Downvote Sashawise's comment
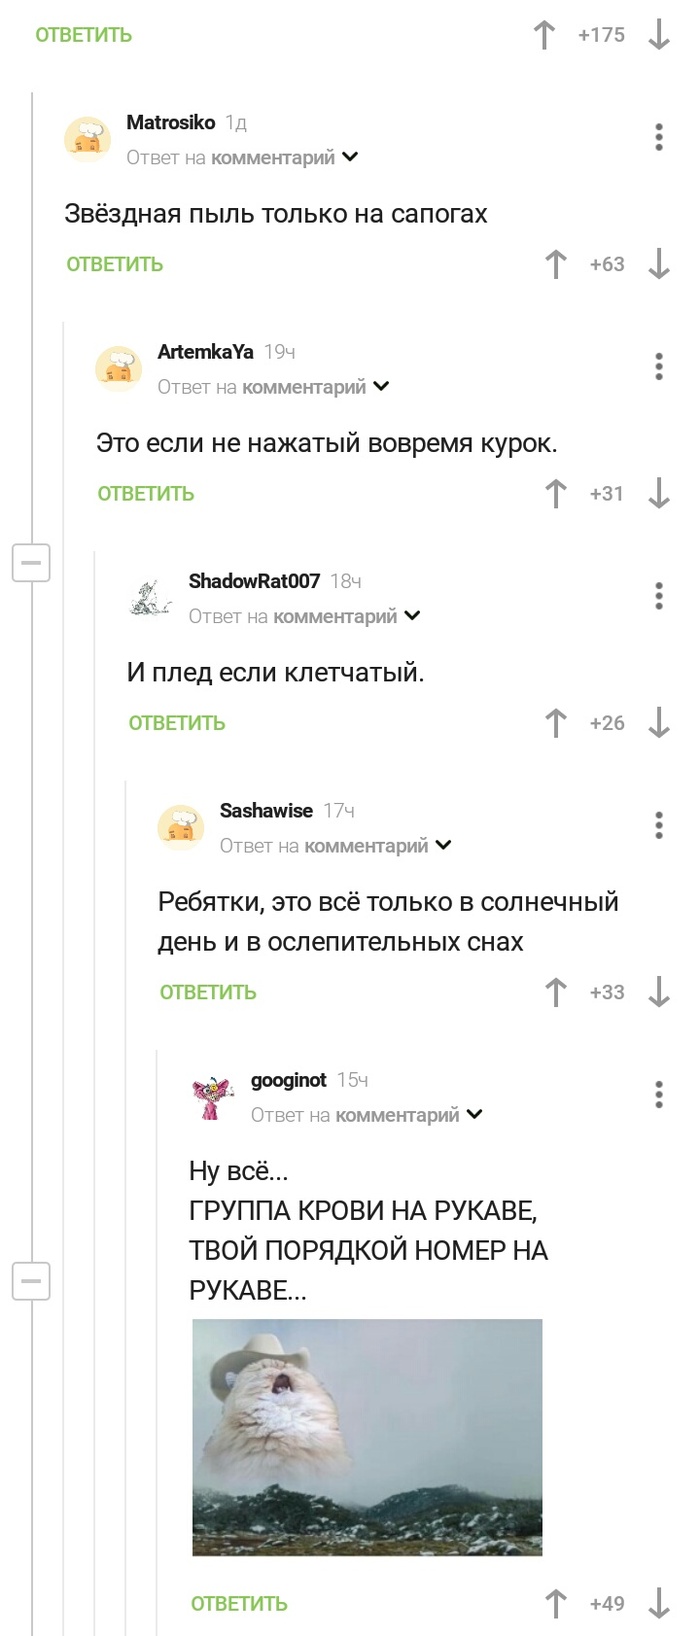 [x=658, y=992]
